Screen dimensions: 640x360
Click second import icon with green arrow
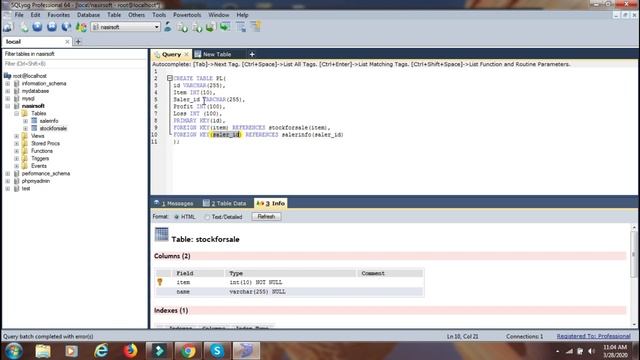(197, 27)
